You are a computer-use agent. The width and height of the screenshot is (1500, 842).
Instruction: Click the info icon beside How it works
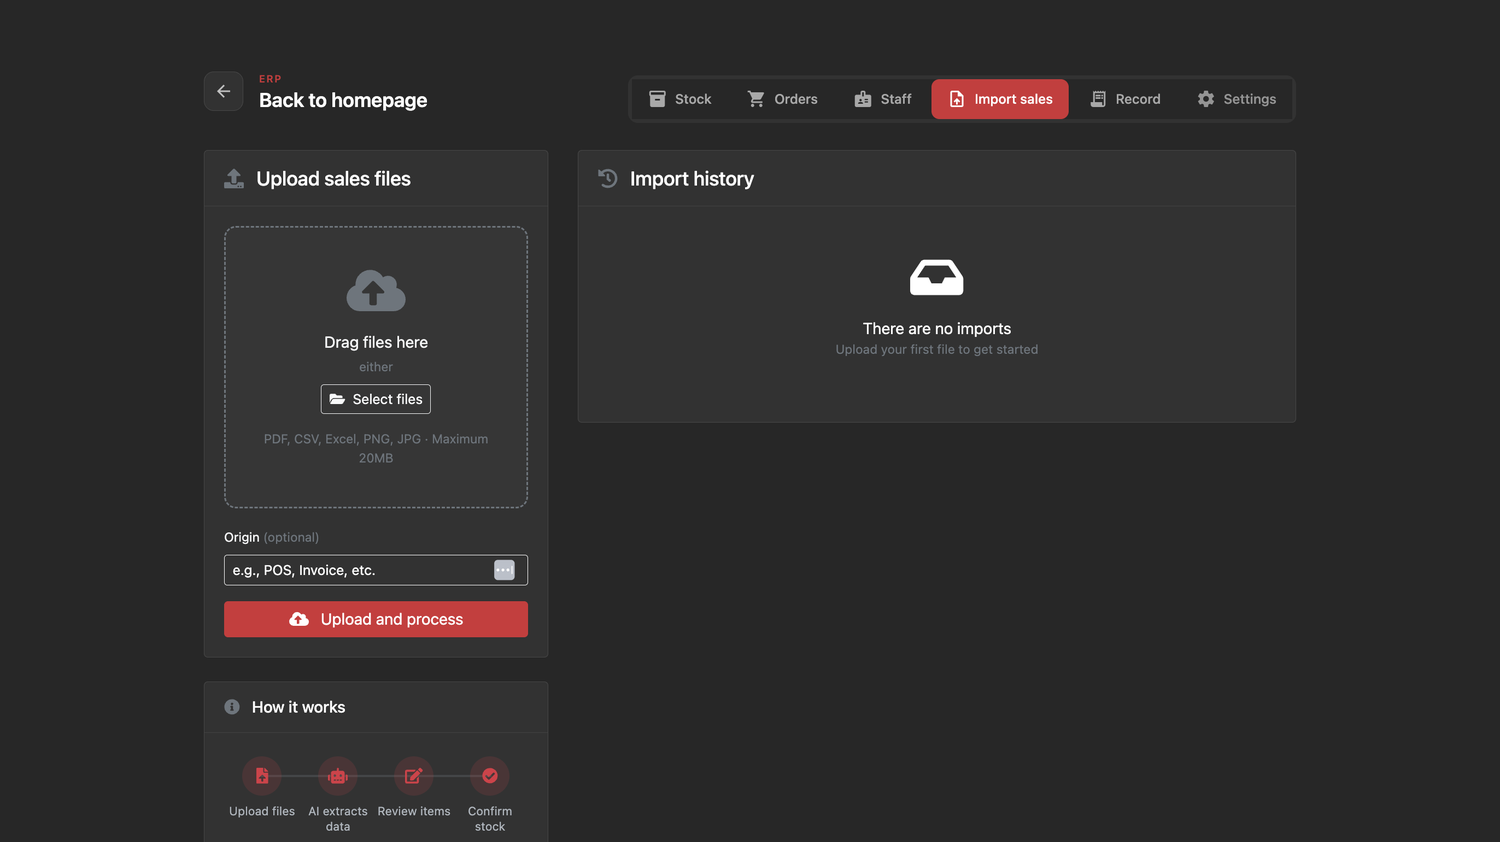click(x=232, y=707)
